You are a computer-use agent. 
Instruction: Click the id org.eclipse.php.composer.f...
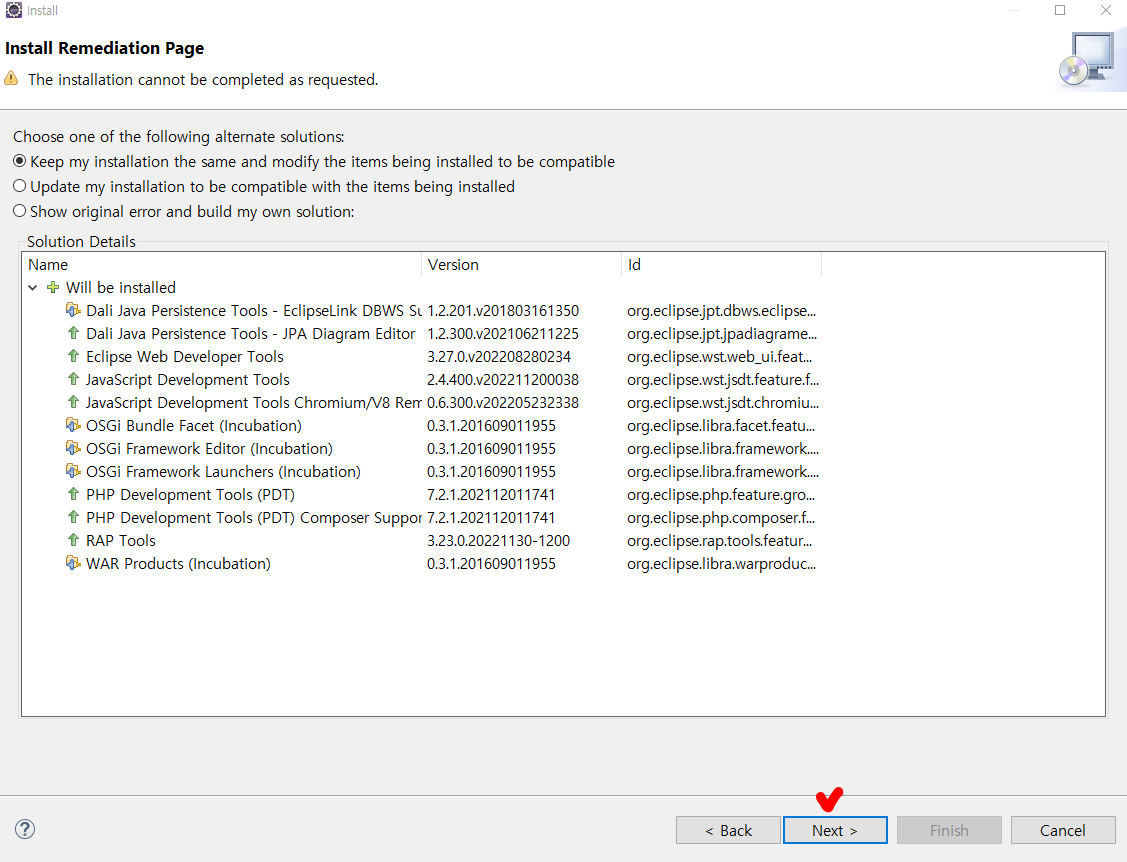[x=721, y=518]
